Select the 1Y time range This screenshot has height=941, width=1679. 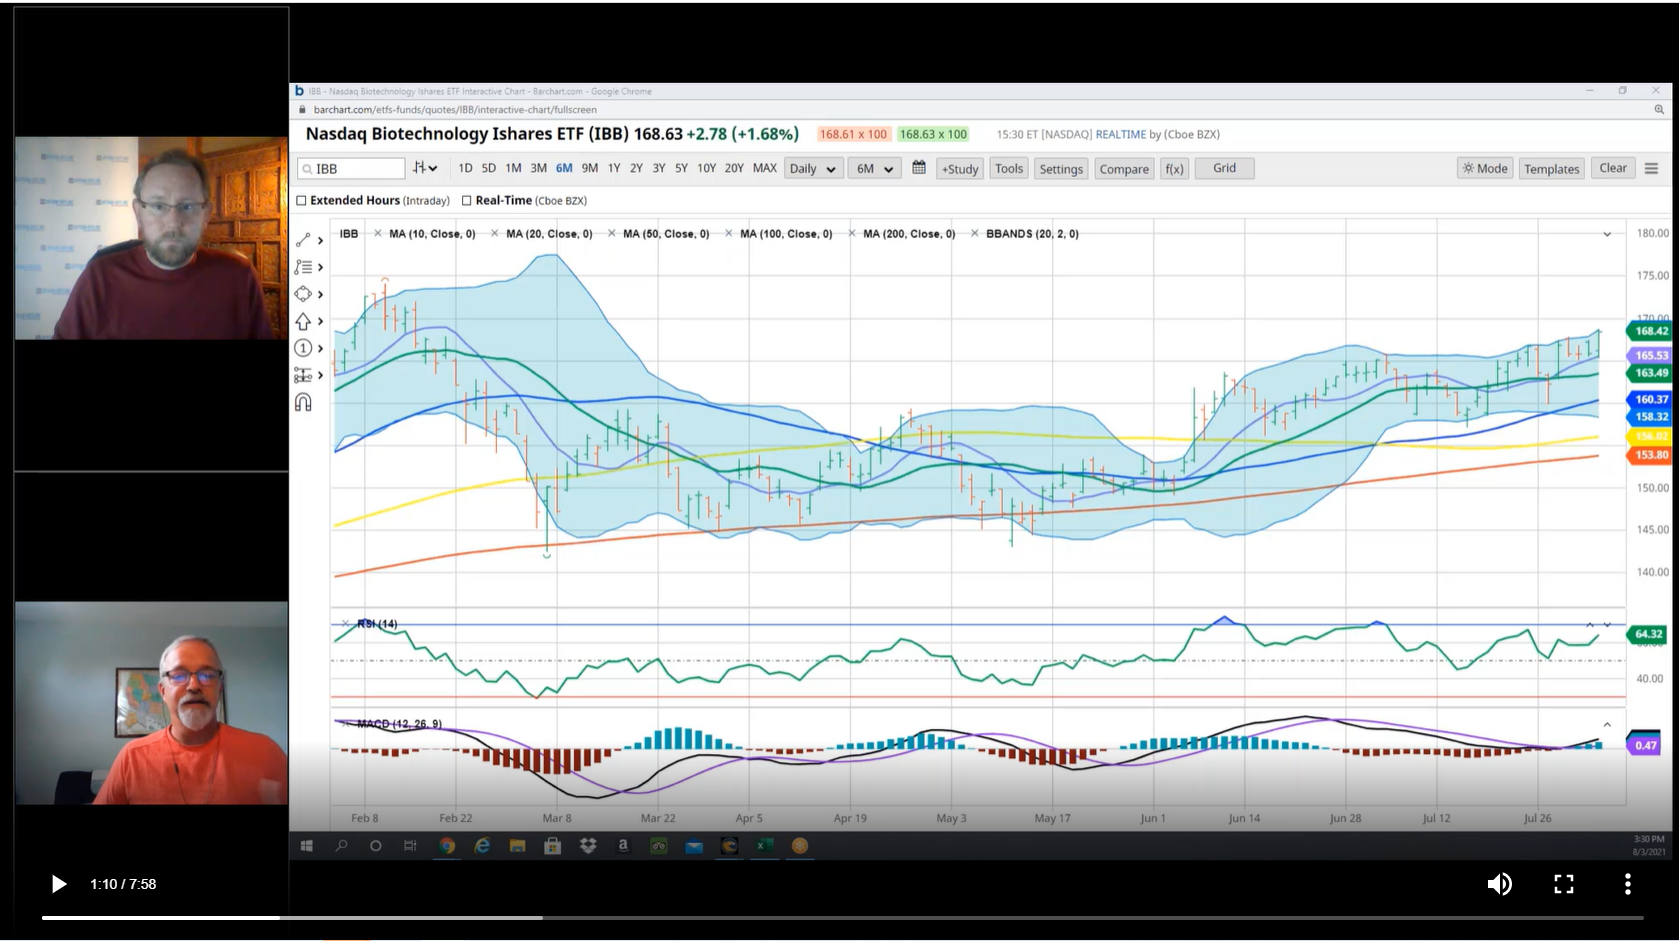pyautogui.click(x=614, y=168)
